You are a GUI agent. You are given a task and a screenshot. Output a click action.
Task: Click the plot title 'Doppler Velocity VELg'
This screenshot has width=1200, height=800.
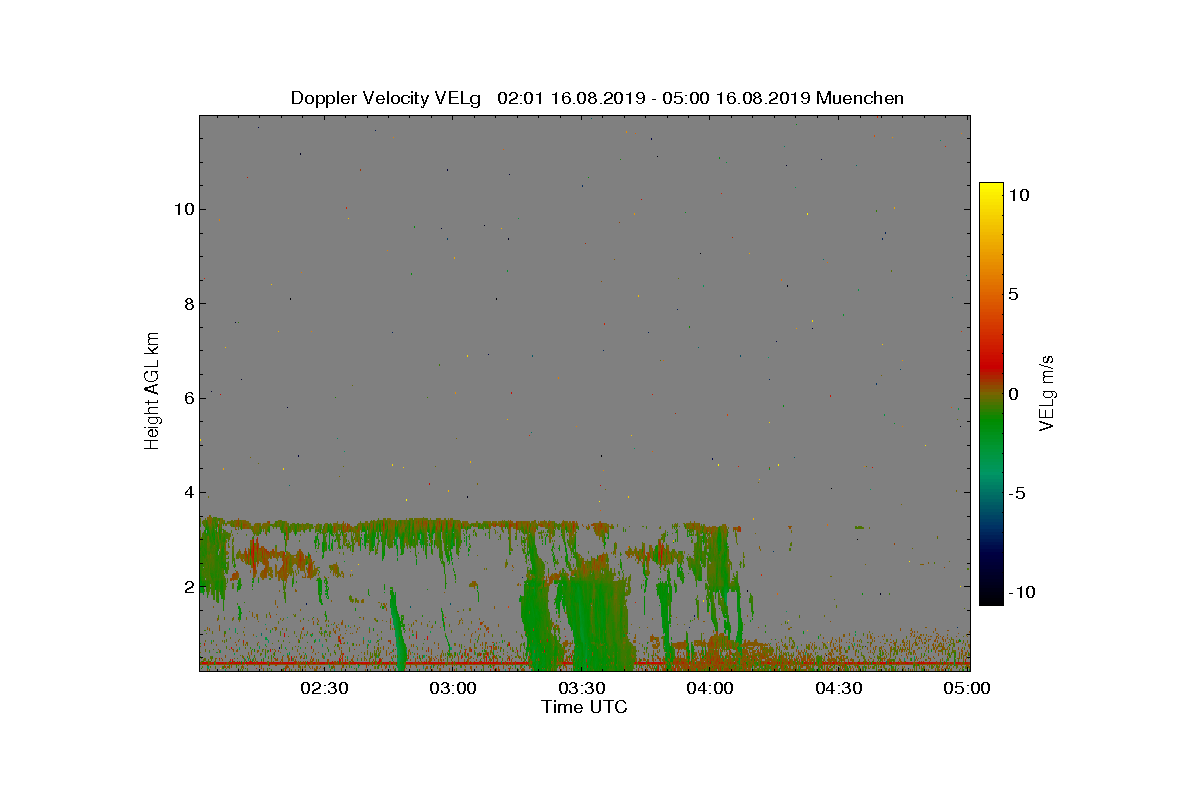(x=386, y=98)
